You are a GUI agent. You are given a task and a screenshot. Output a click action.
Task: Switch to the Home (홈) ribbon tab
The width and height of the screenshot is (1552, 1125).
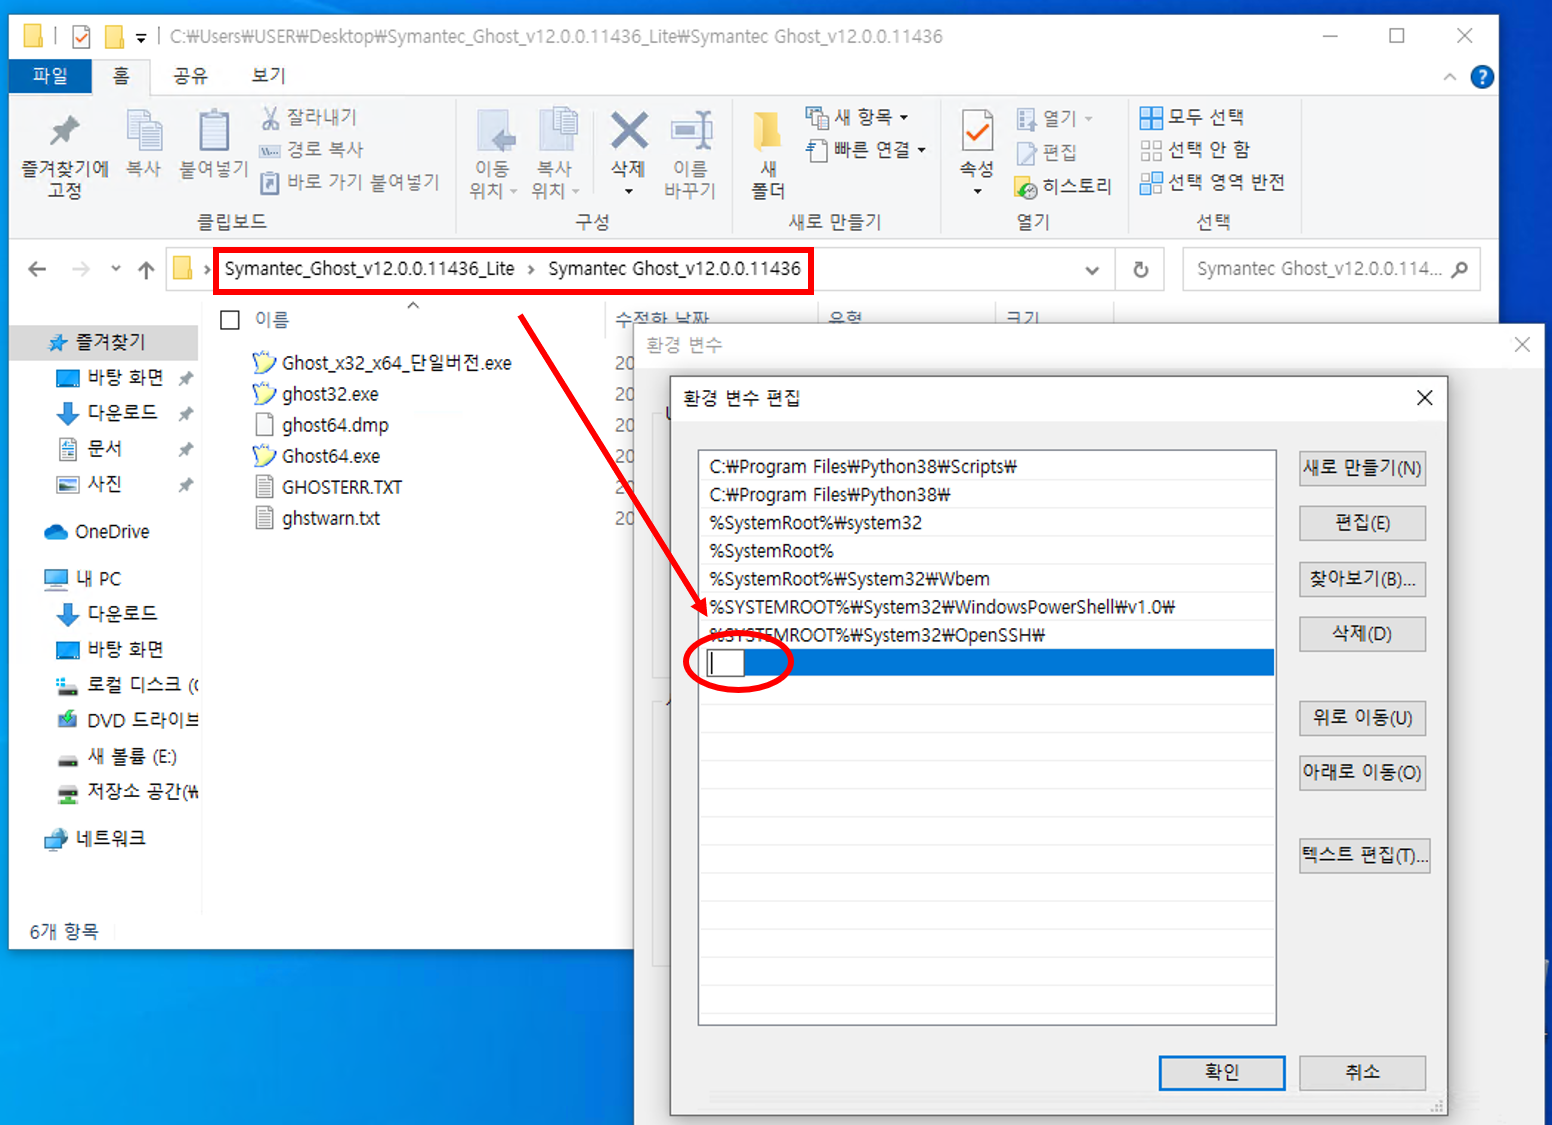tap(121, 76)
